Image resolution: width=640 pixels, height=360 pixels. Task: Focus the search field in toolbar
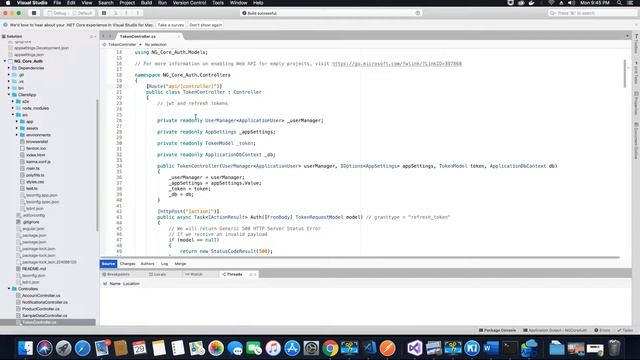tap(592, 13)
